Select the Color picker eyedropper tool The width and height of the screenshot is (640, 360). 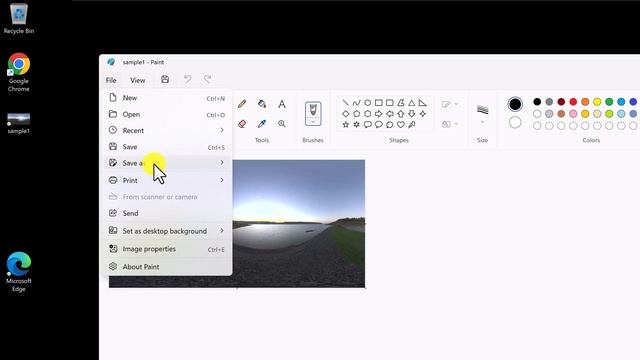(262, 124)
